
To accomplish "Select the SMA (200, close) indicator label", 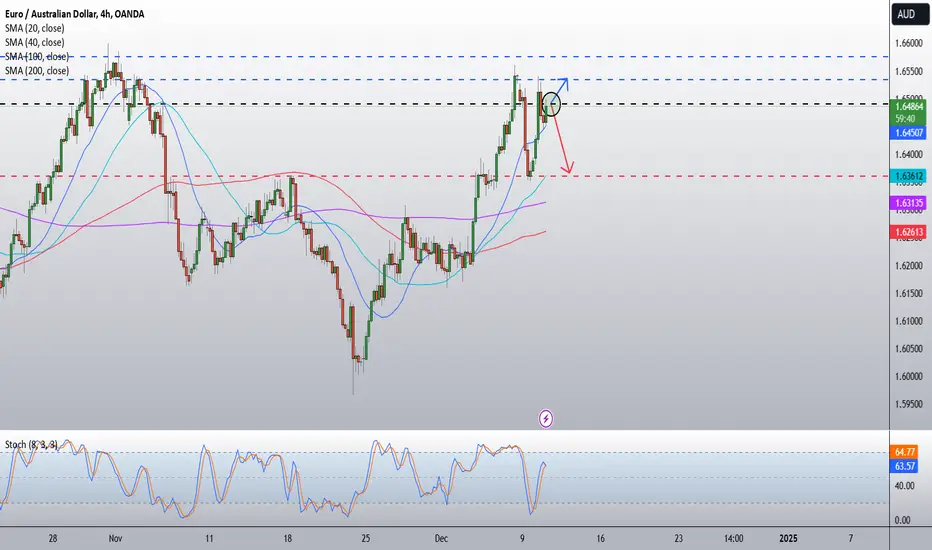I will point(37,71).
